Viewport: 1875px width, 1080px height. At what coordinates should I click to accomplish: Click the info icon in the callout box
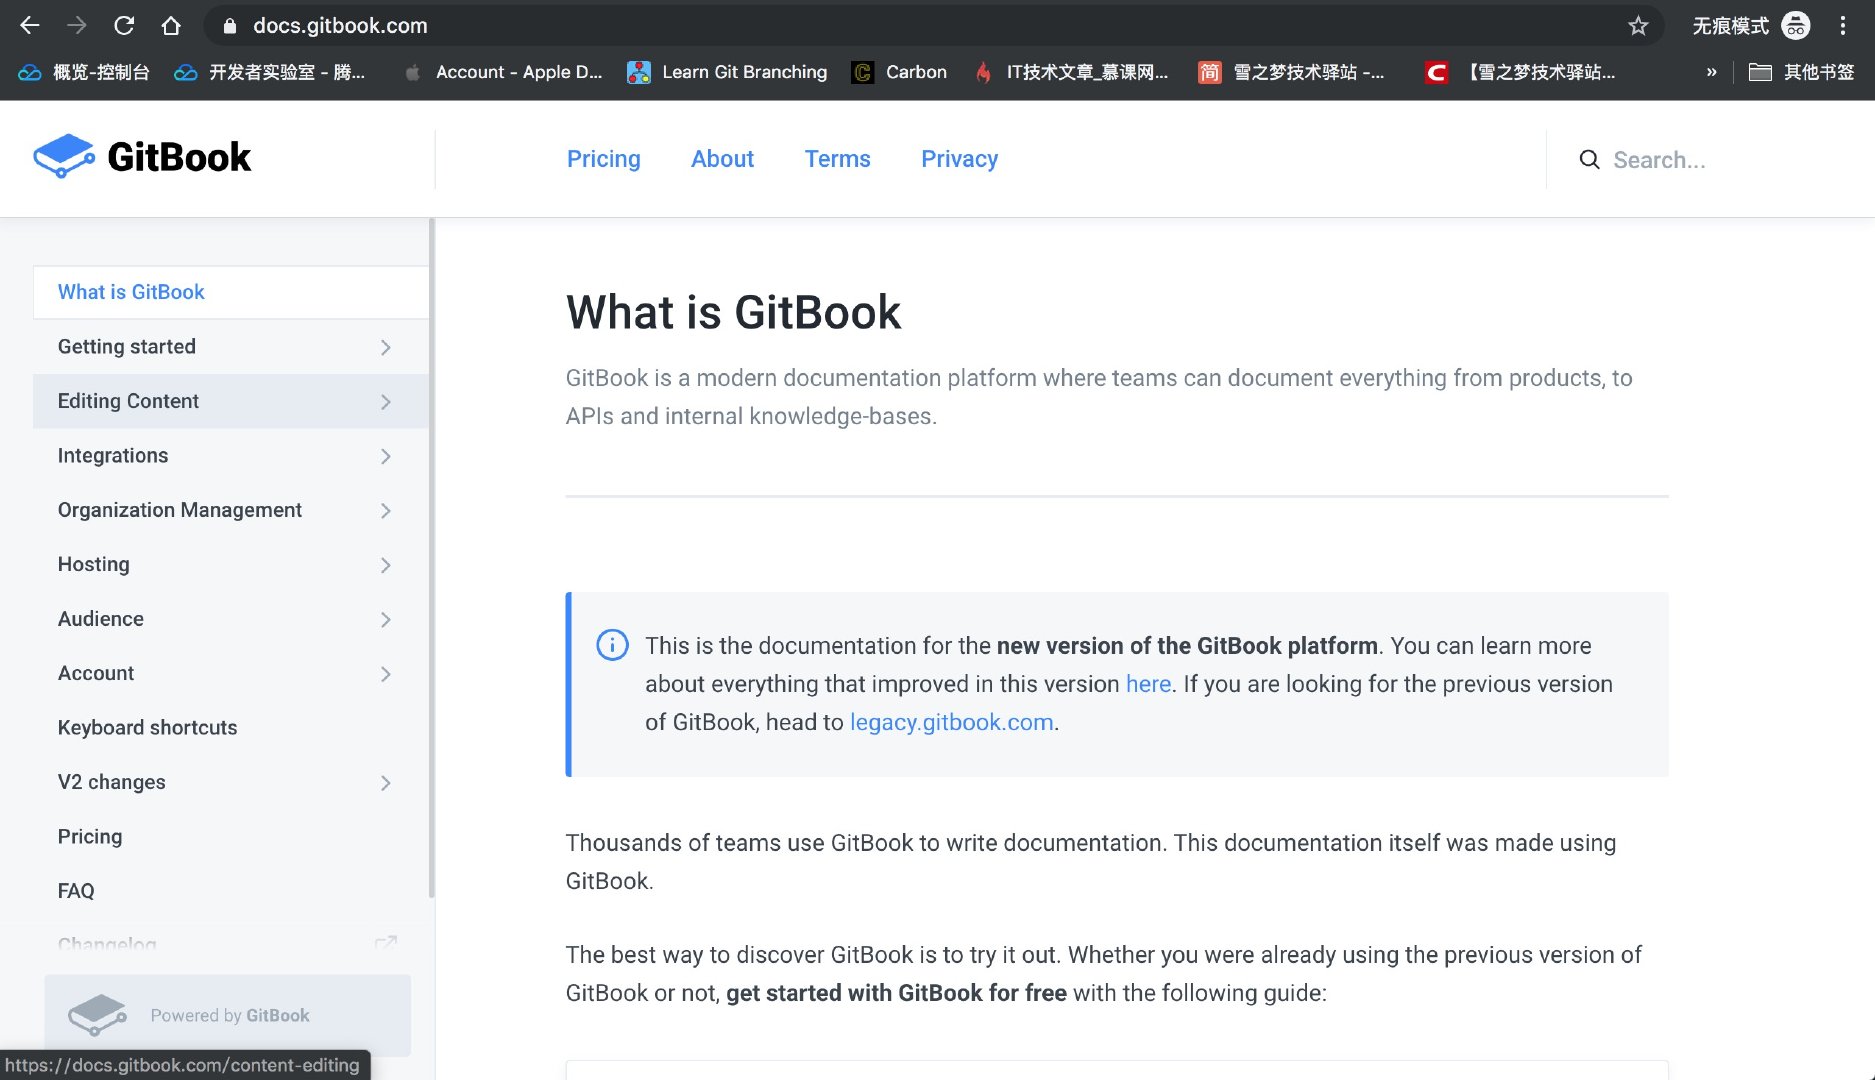(611, 645)
